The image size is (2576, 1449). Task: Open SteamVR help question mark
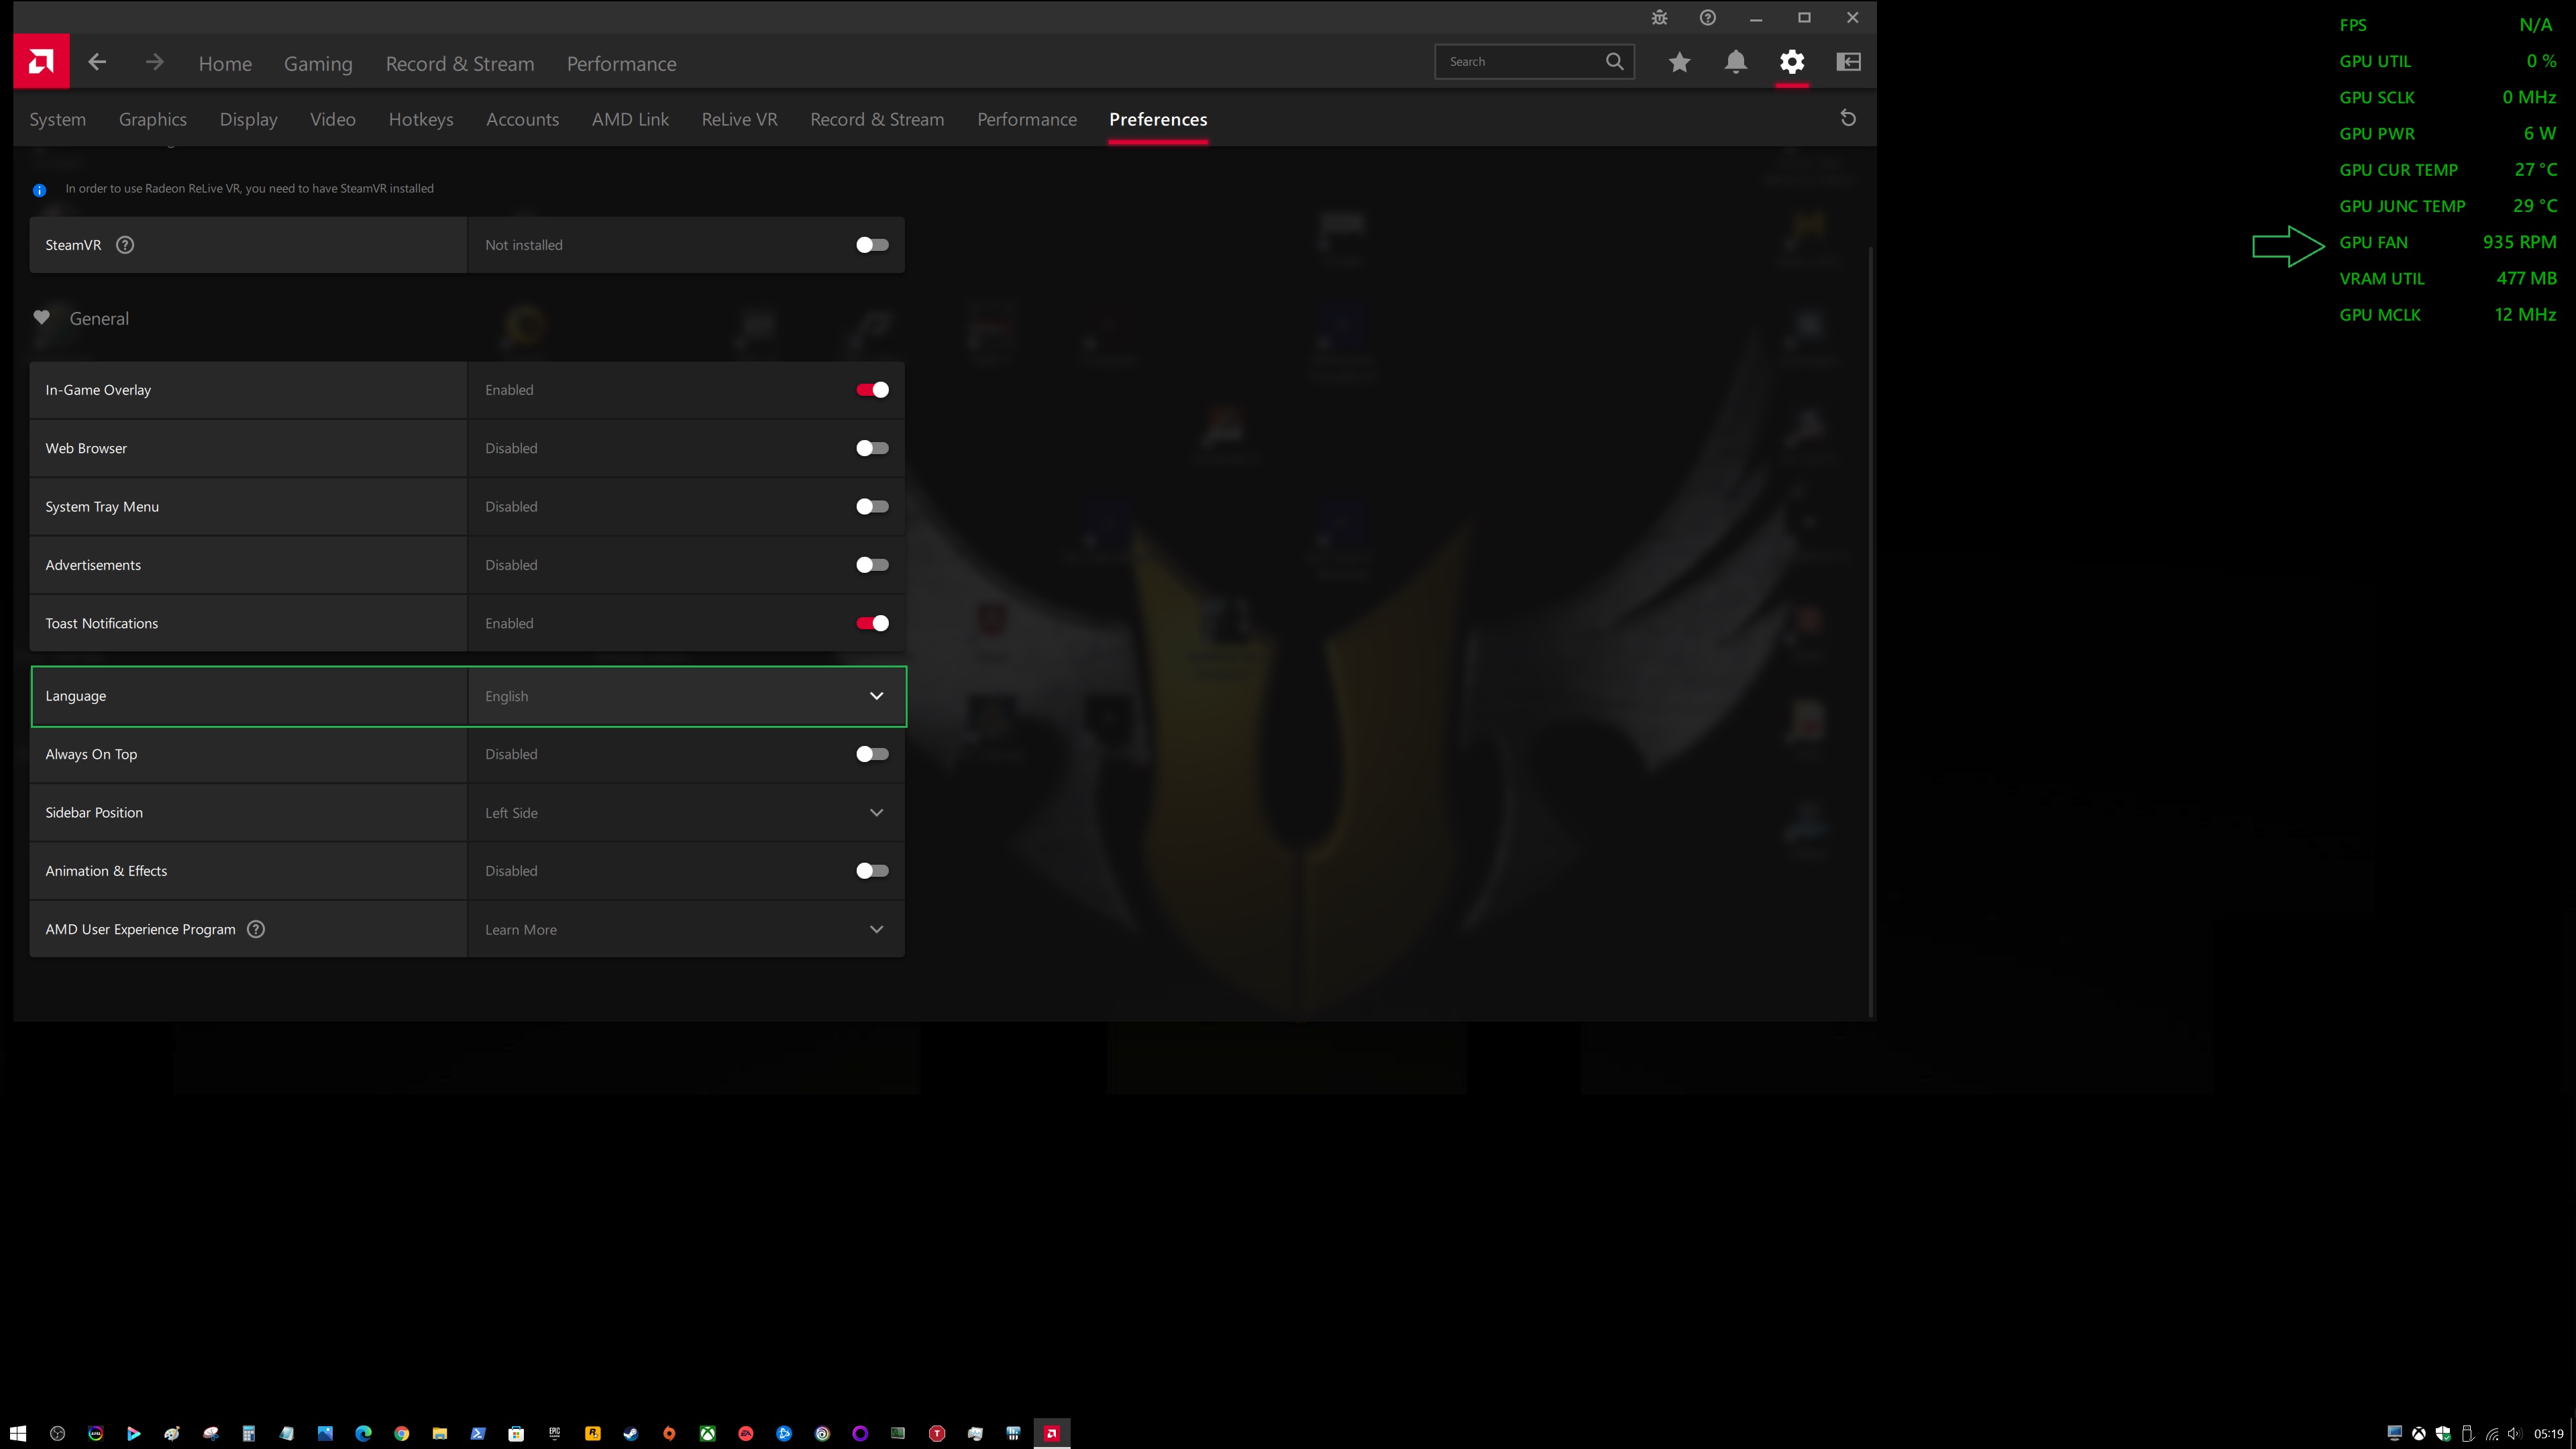pyautogui.click(x=125, y=245)
